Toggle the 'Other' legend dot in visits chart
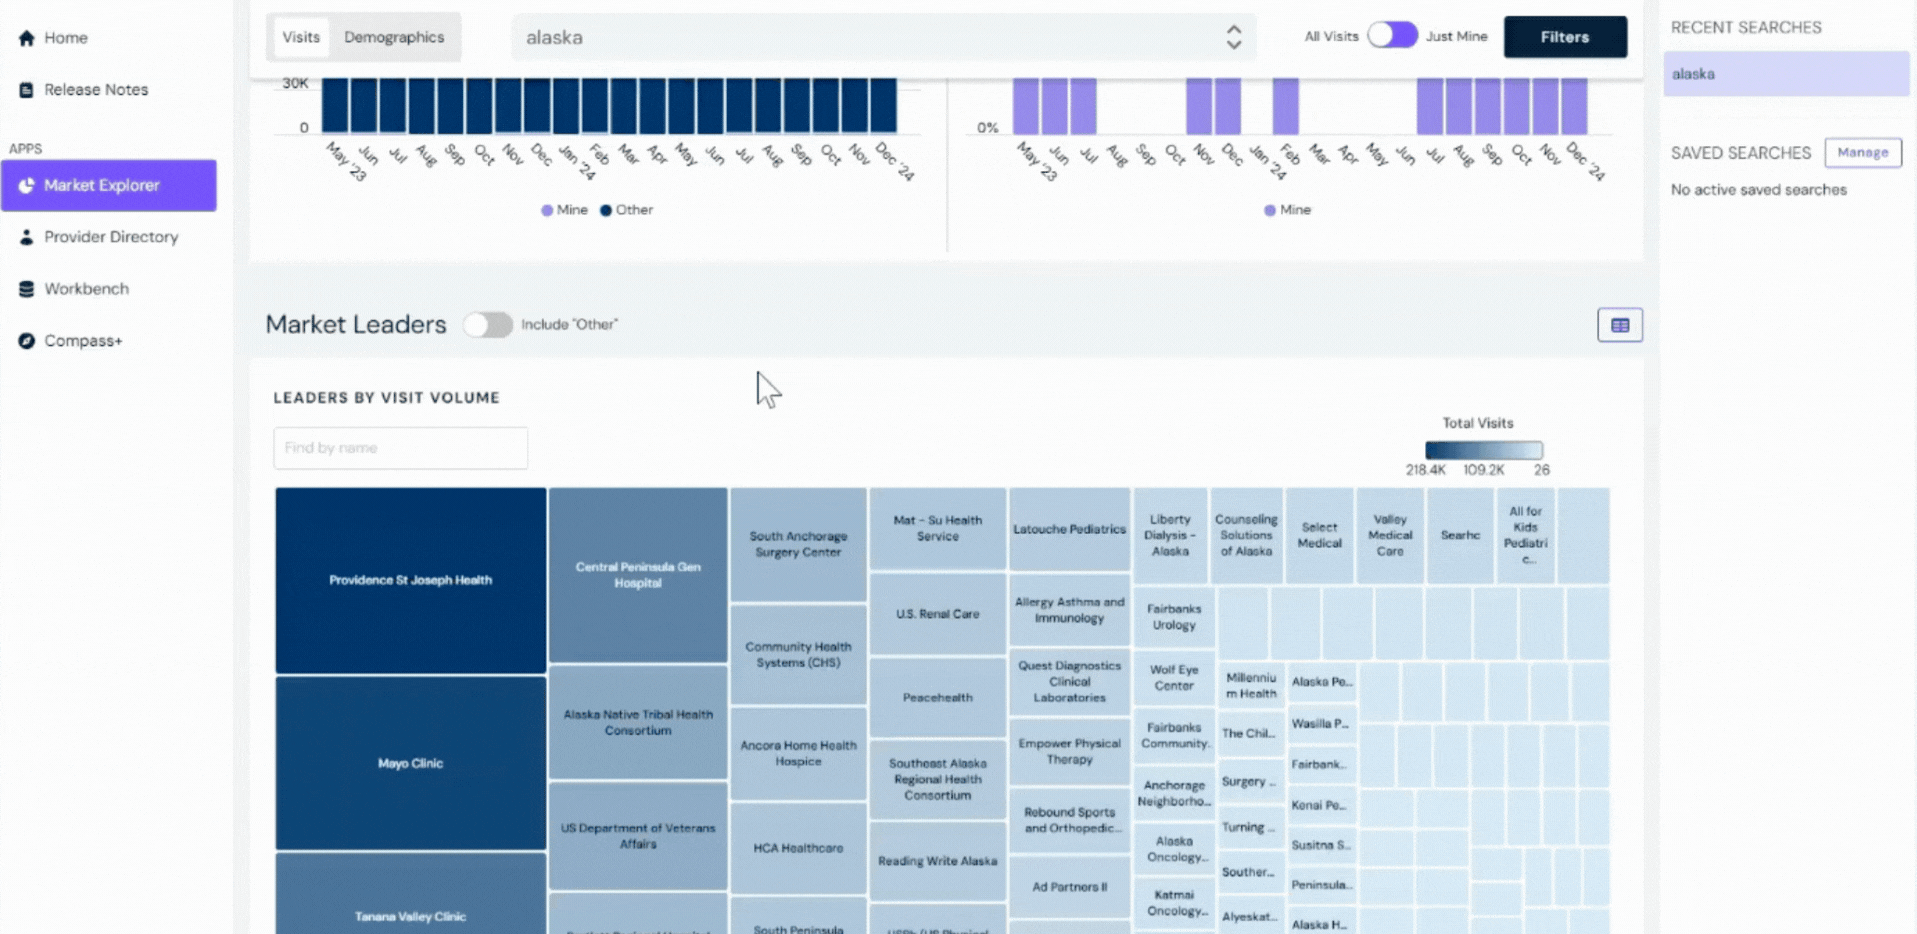The image size is (1917, 934). (606, 210)
